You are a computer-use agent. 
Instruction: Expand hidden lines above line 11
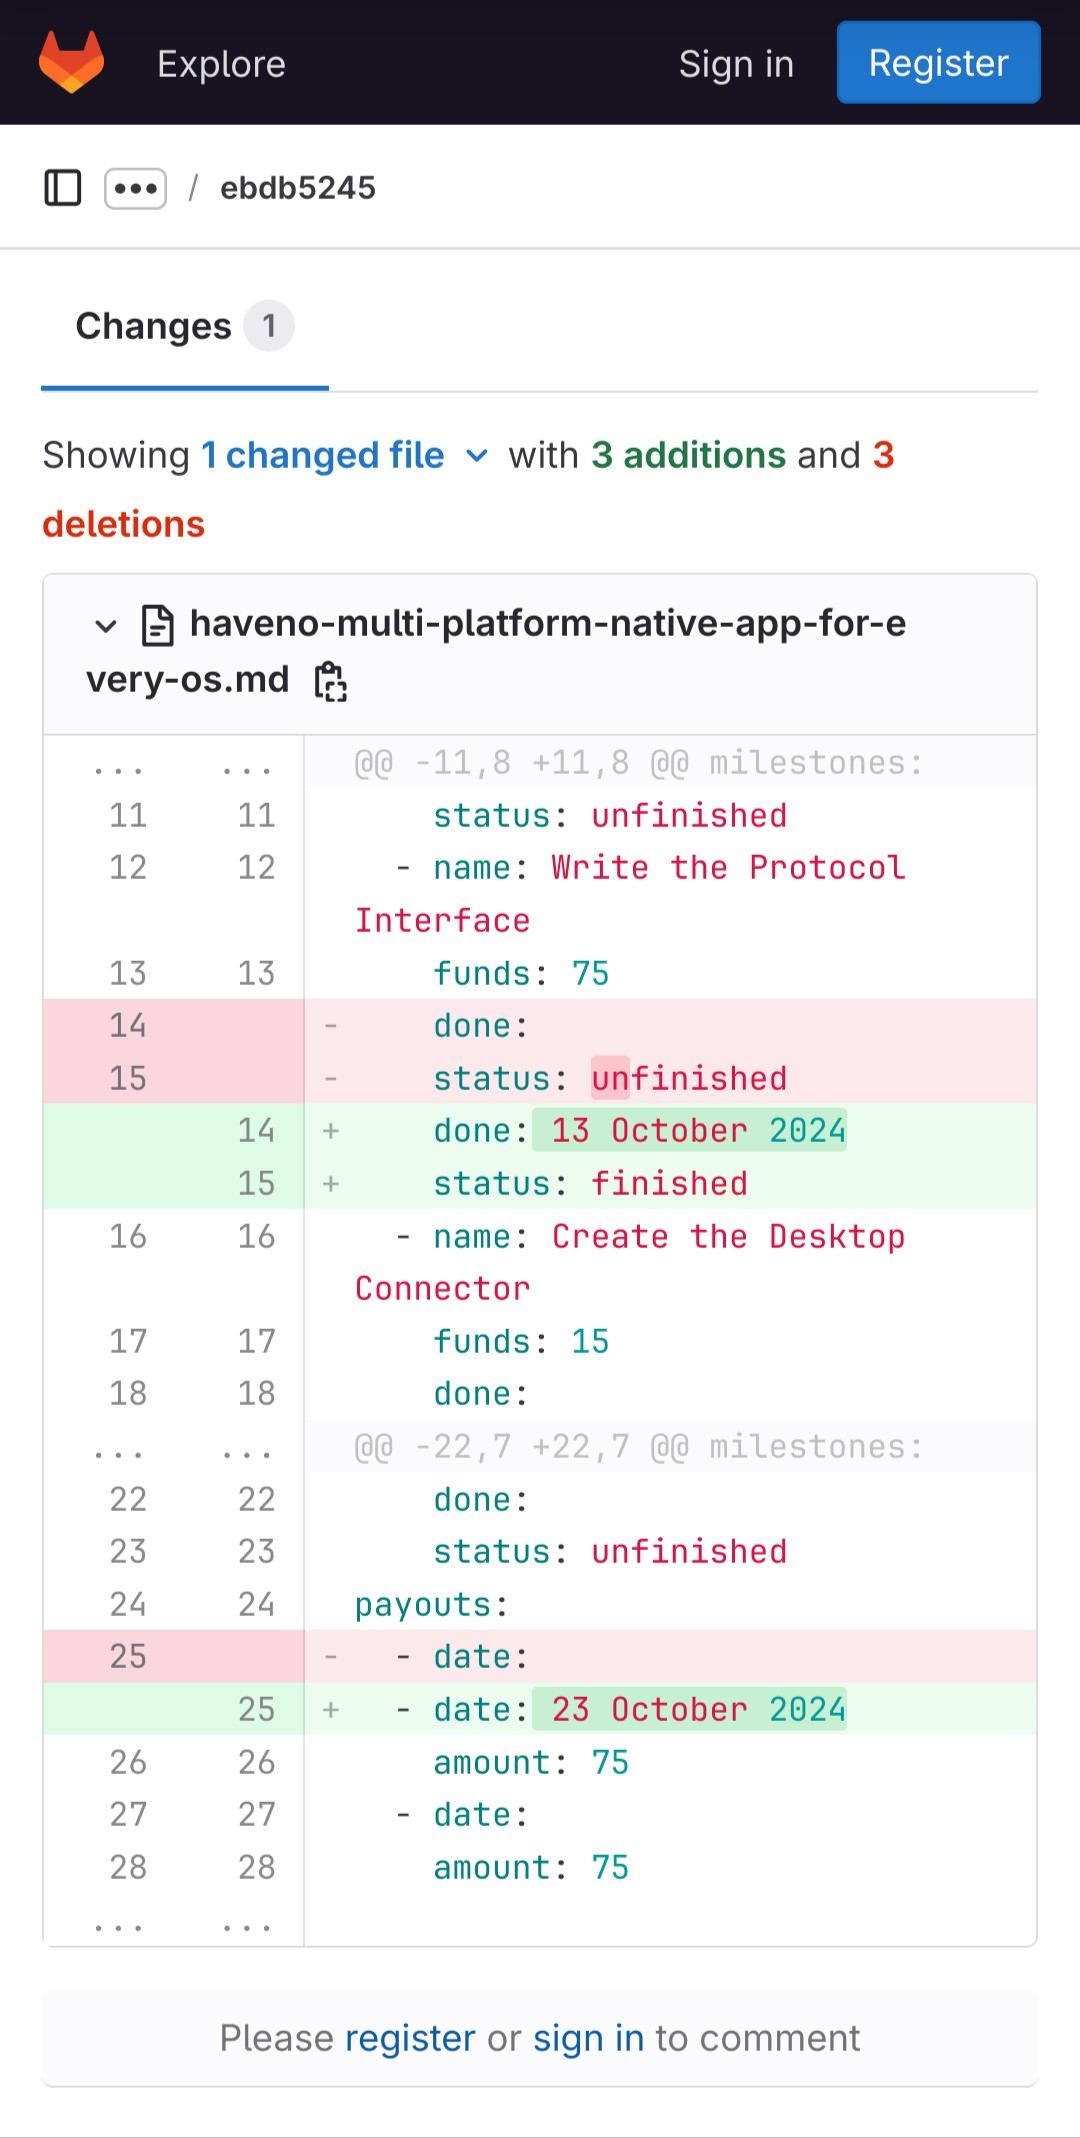(118, 765)
